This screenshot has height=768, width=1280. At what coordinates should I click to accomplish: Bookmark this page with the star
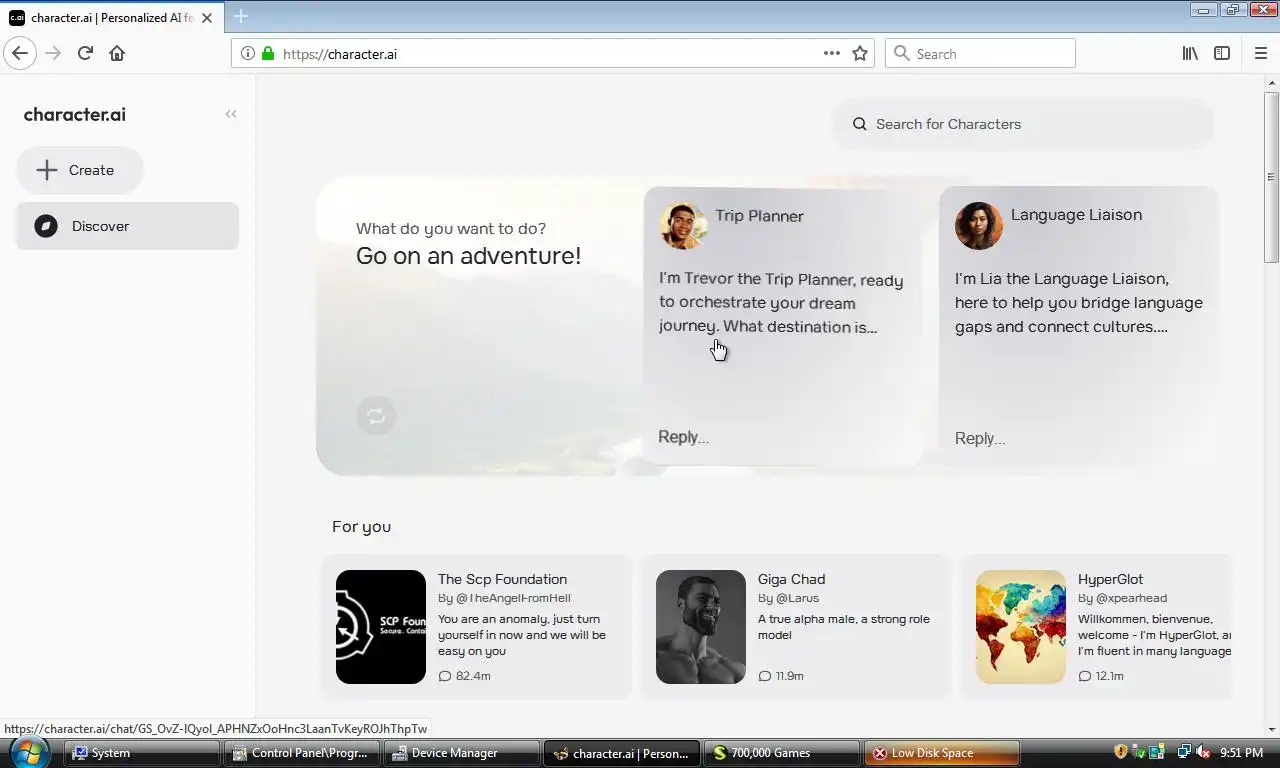860,53
